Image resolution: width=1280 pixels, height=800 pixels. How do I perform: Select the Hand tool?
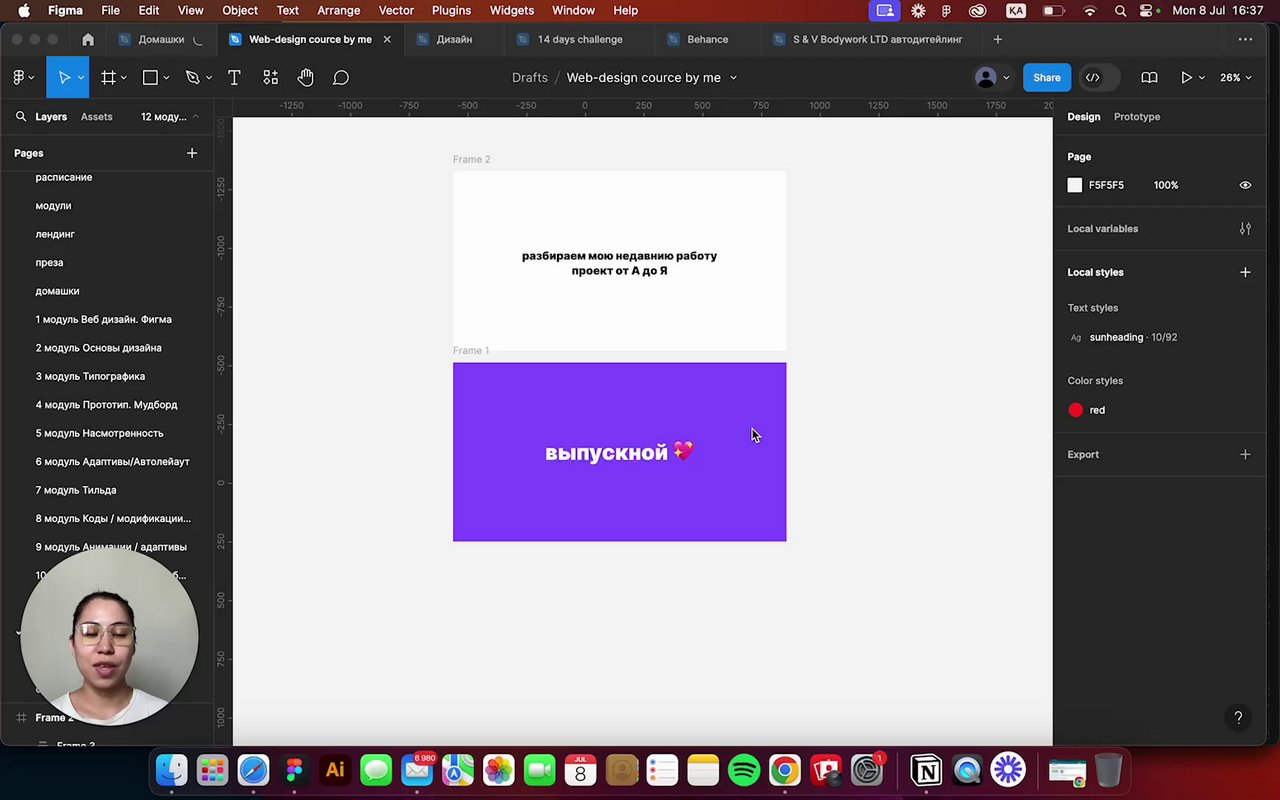(x=306, y=77)
